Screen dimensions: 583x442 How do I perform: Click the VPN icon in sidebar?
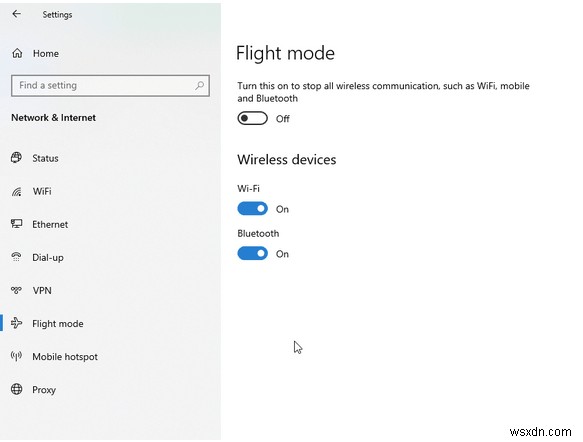(16, 290)
